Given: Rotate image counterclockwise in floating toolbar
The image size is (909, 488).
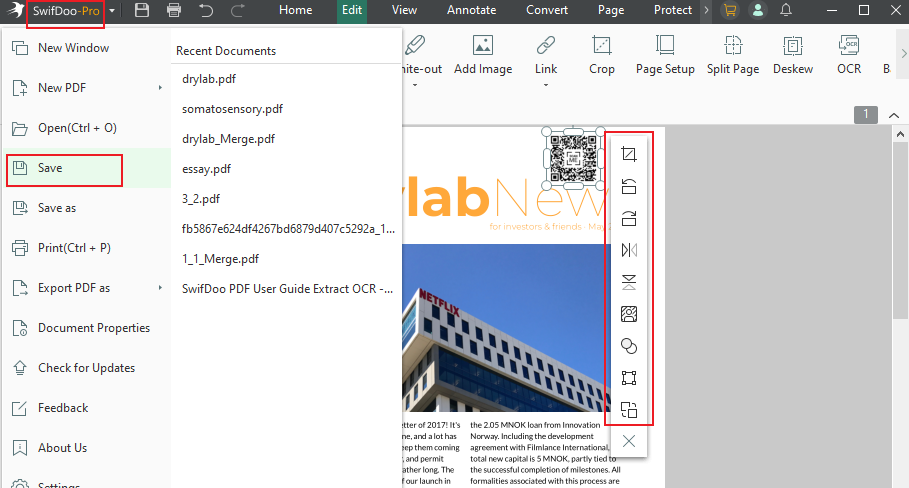Looking at the screenshot, I should tap(629, 186).
